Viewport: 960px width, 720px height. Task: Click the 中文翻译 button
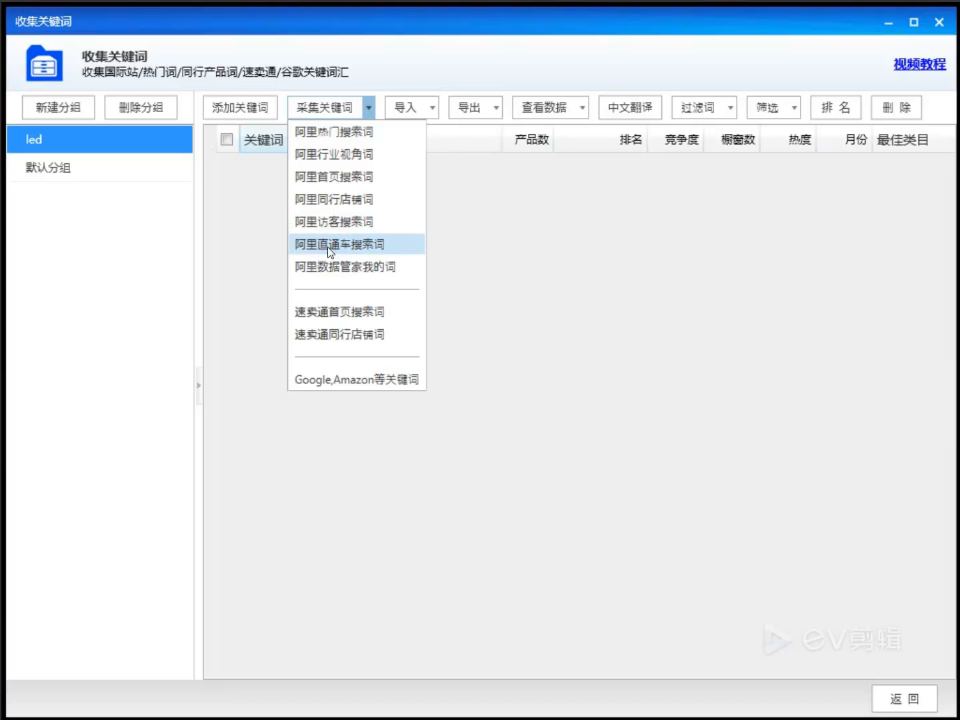coord(630,108)
